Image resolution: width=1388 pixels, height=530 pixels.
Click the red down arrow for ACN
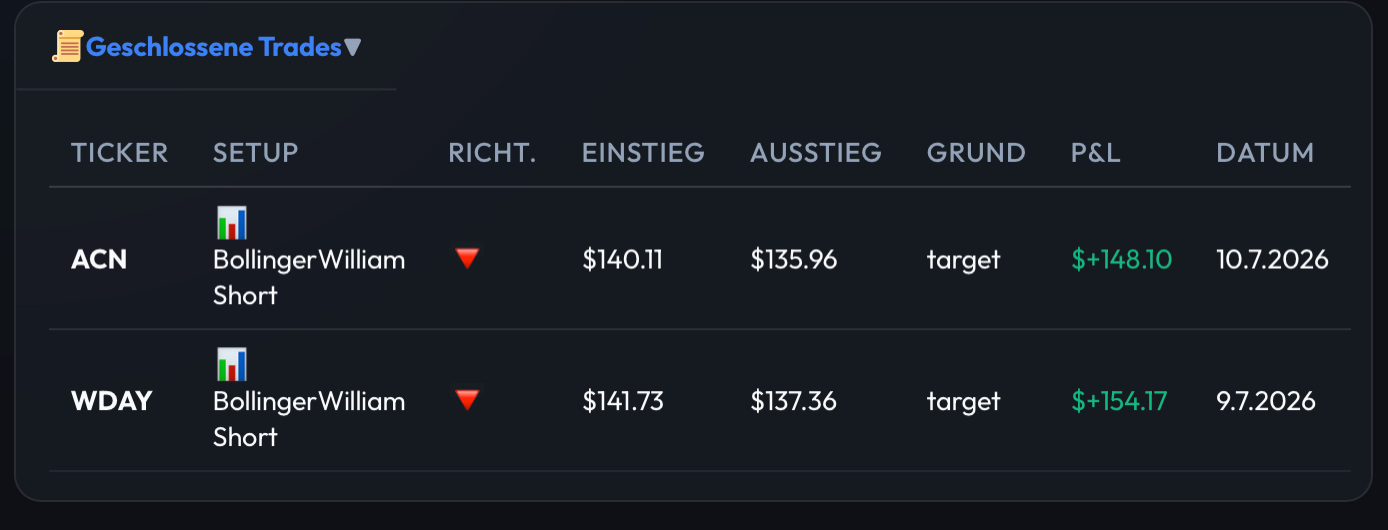pyautogui.click(x=467, y=259)
